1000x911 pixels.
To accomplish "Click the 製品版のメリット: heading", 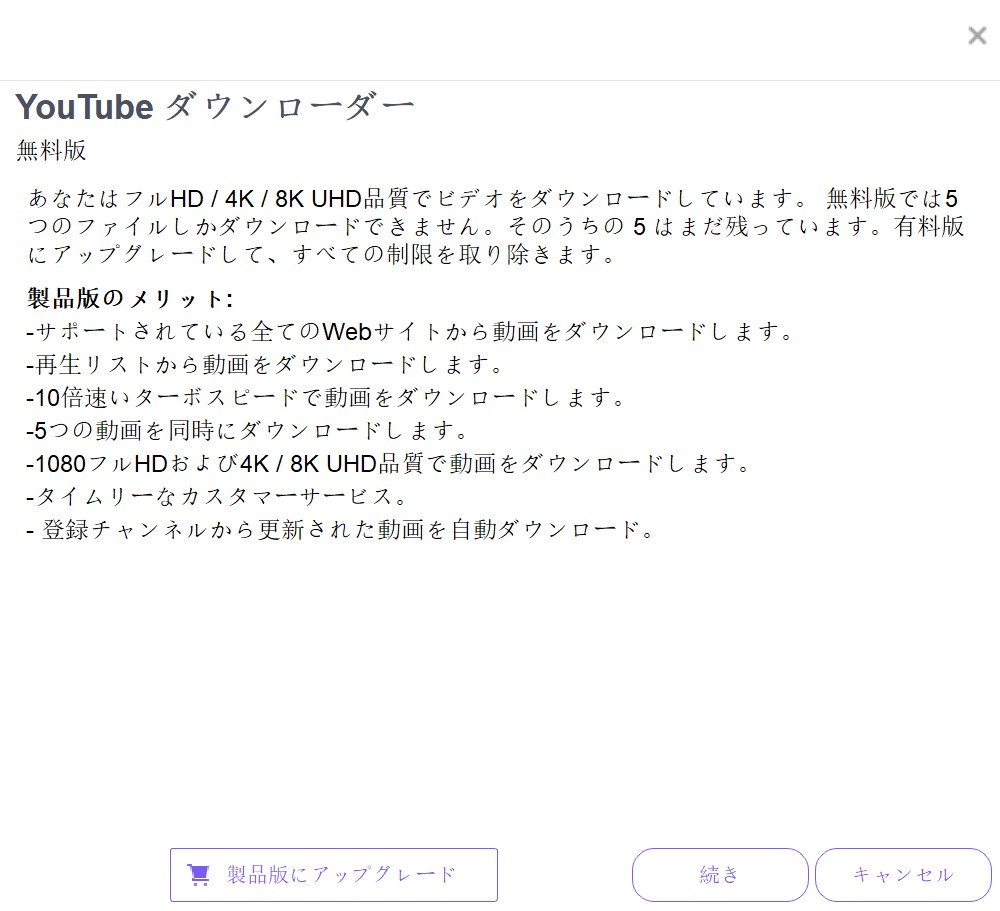I will [x=130, y=298].
